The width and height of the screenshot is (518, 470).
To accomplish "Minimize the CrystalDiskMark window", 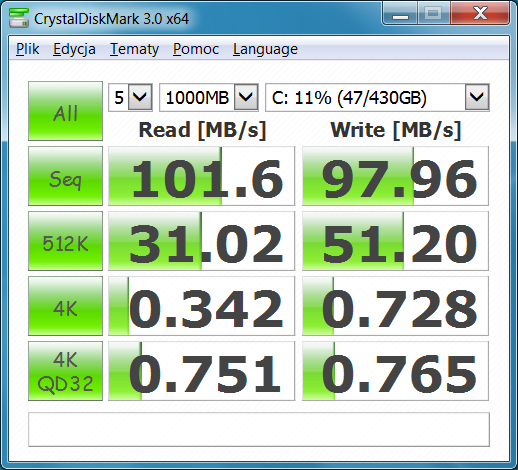I will pos(400,14).
